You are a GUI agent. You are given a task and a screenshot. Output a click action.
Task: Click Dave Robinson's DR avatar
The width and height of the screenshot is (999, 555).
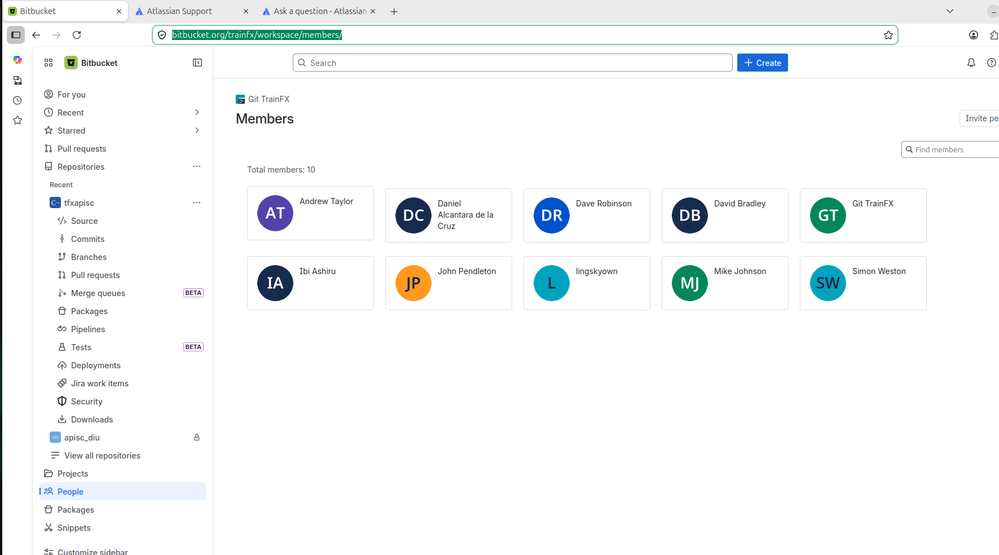point(552,215)
